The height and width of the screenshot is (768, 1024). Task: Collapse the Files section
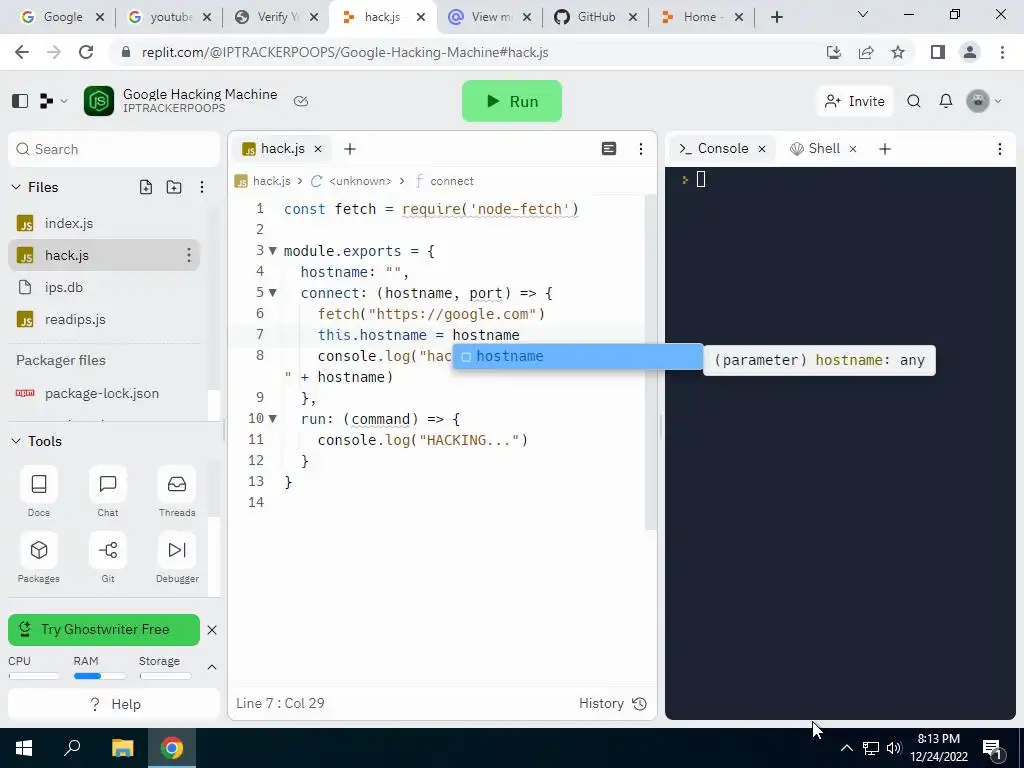[x=16, y=187]
